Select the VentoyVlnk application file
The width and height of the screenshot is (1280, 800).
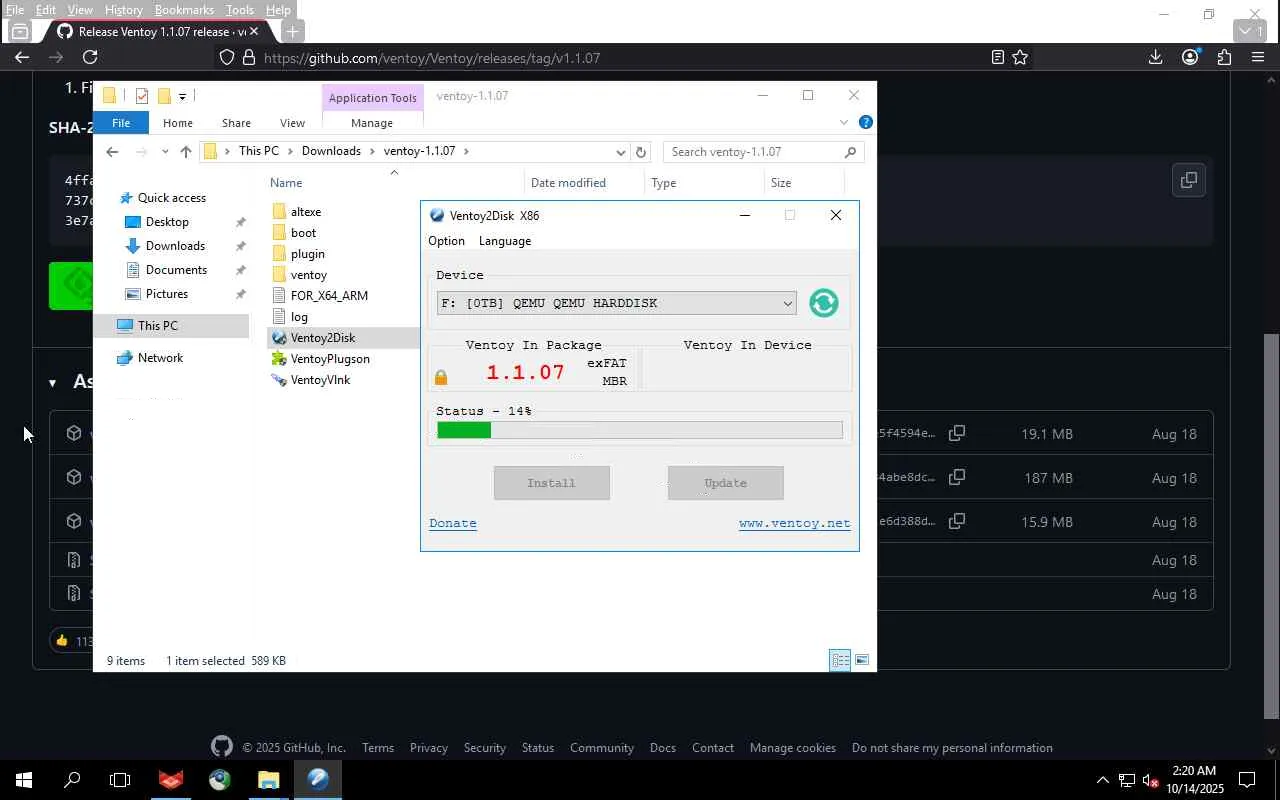pyautogui.click(x=320, y=380)
